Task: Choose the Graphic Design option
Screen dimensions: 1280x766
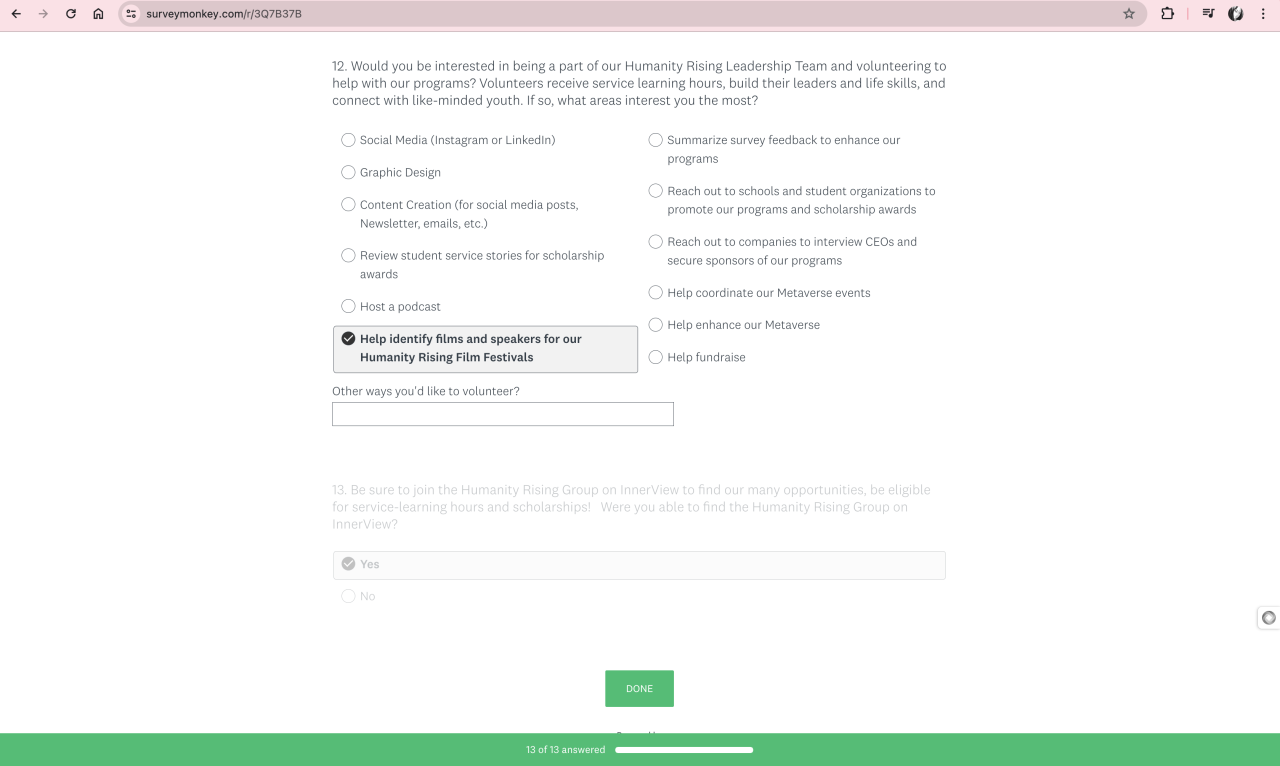Action: point(349,172)
